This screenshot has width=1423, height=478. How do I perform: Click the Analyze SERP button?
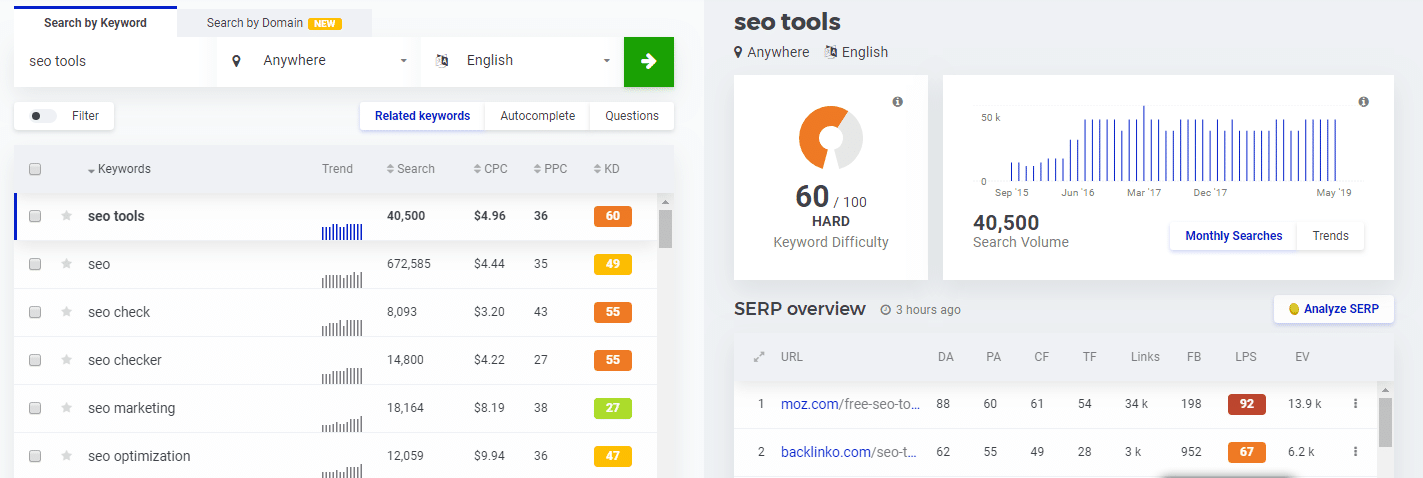[1334, 309]
